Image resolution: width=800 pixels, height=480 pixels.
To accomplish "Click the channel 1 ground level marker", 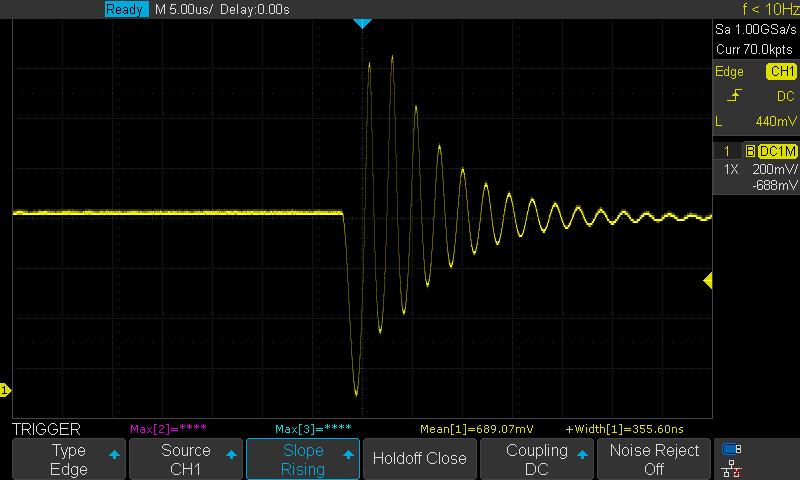I will 5,389.
